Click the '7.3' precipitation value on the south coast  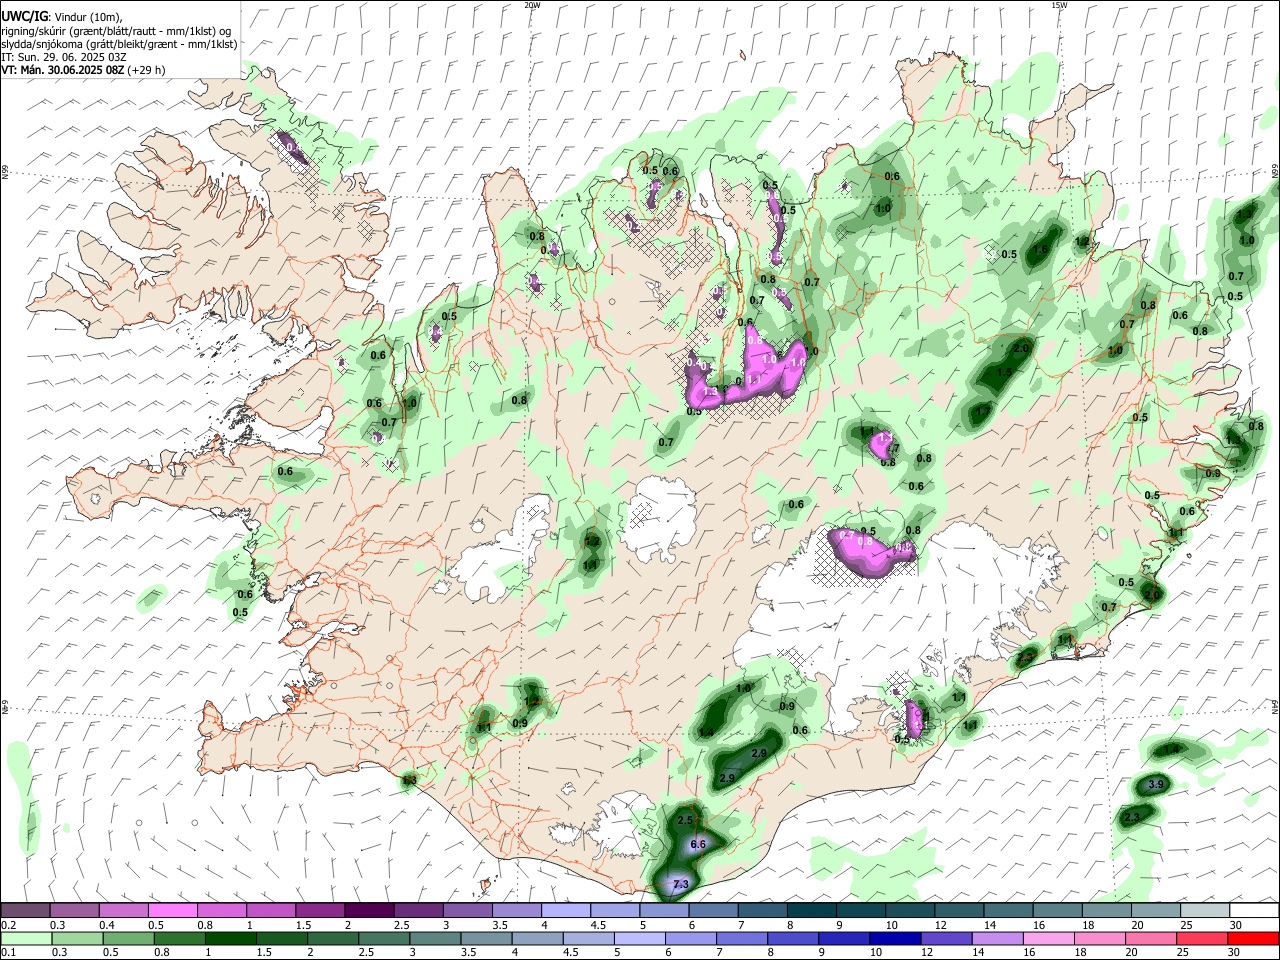681,885
